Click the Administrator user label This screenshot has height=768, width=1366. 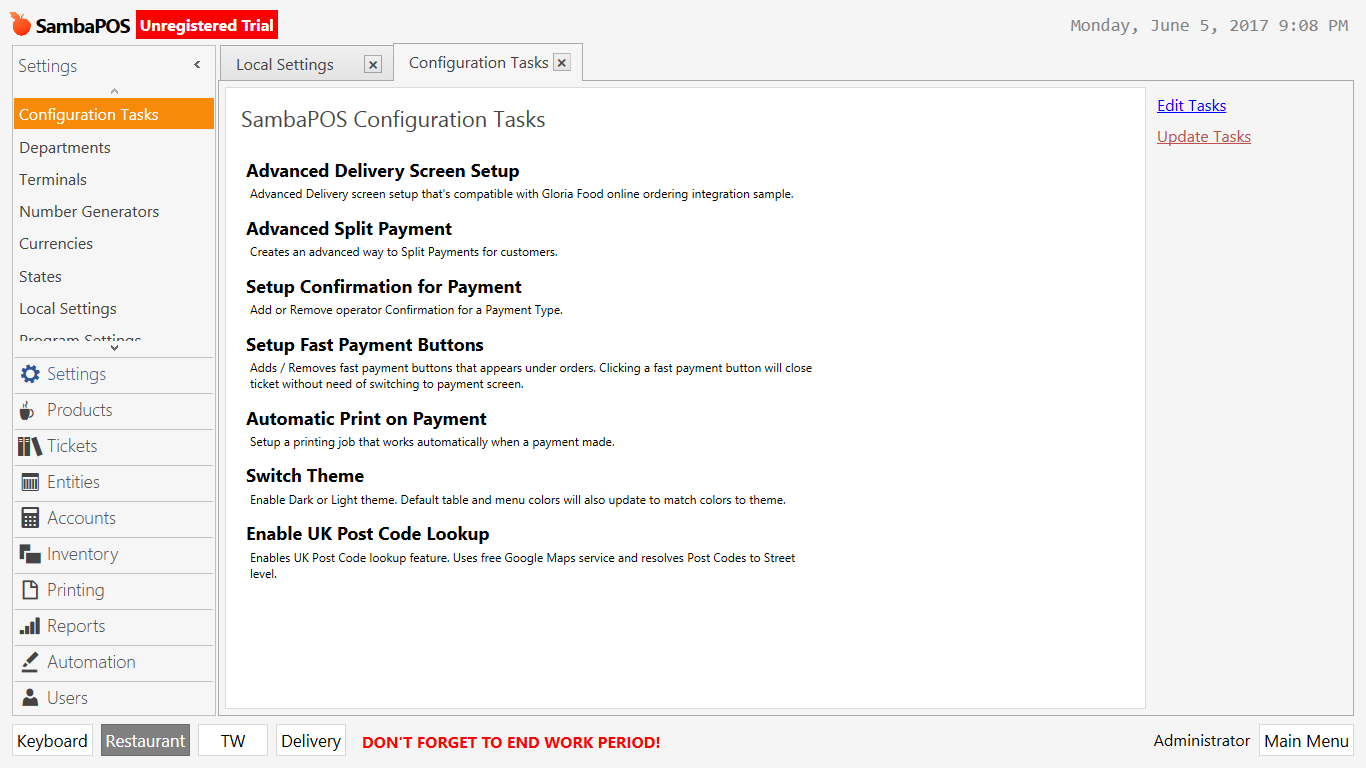pyautogui.click(x=1202, y=741)
